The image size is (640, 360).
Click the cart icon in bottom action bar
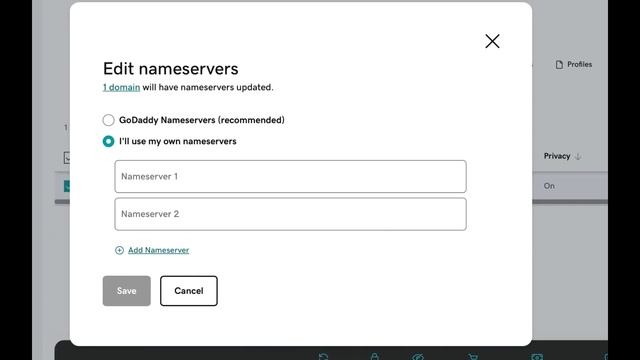473,357
